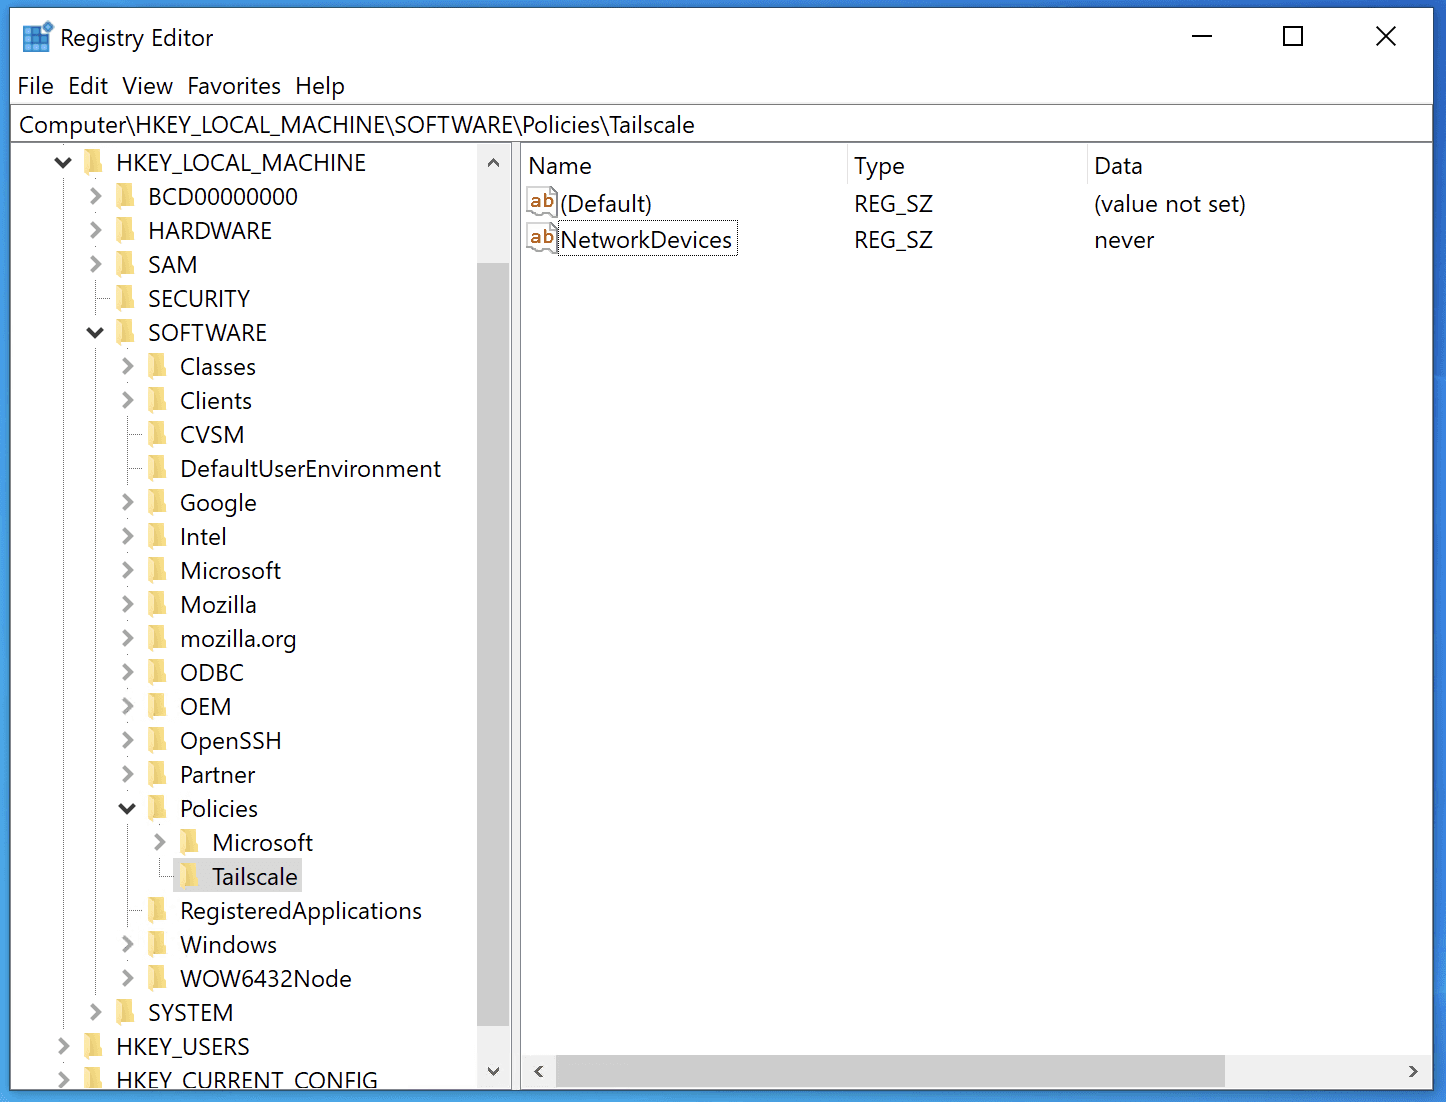Expand HKEY_USERS in the tree
This screenshot has height=1102, width=1446.
pos(63,1046)
